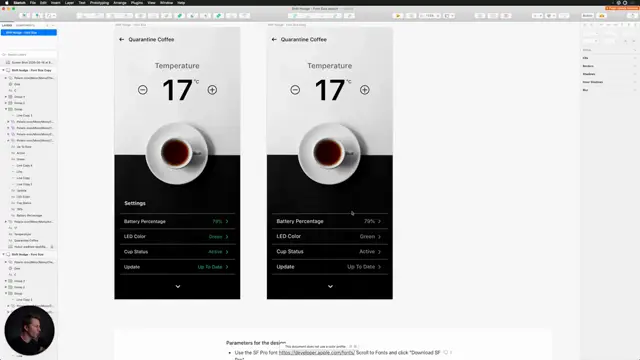Click plus temperature icon in right artboard
Viewport: 640px width, 360px height.
[x=365, y=90]
